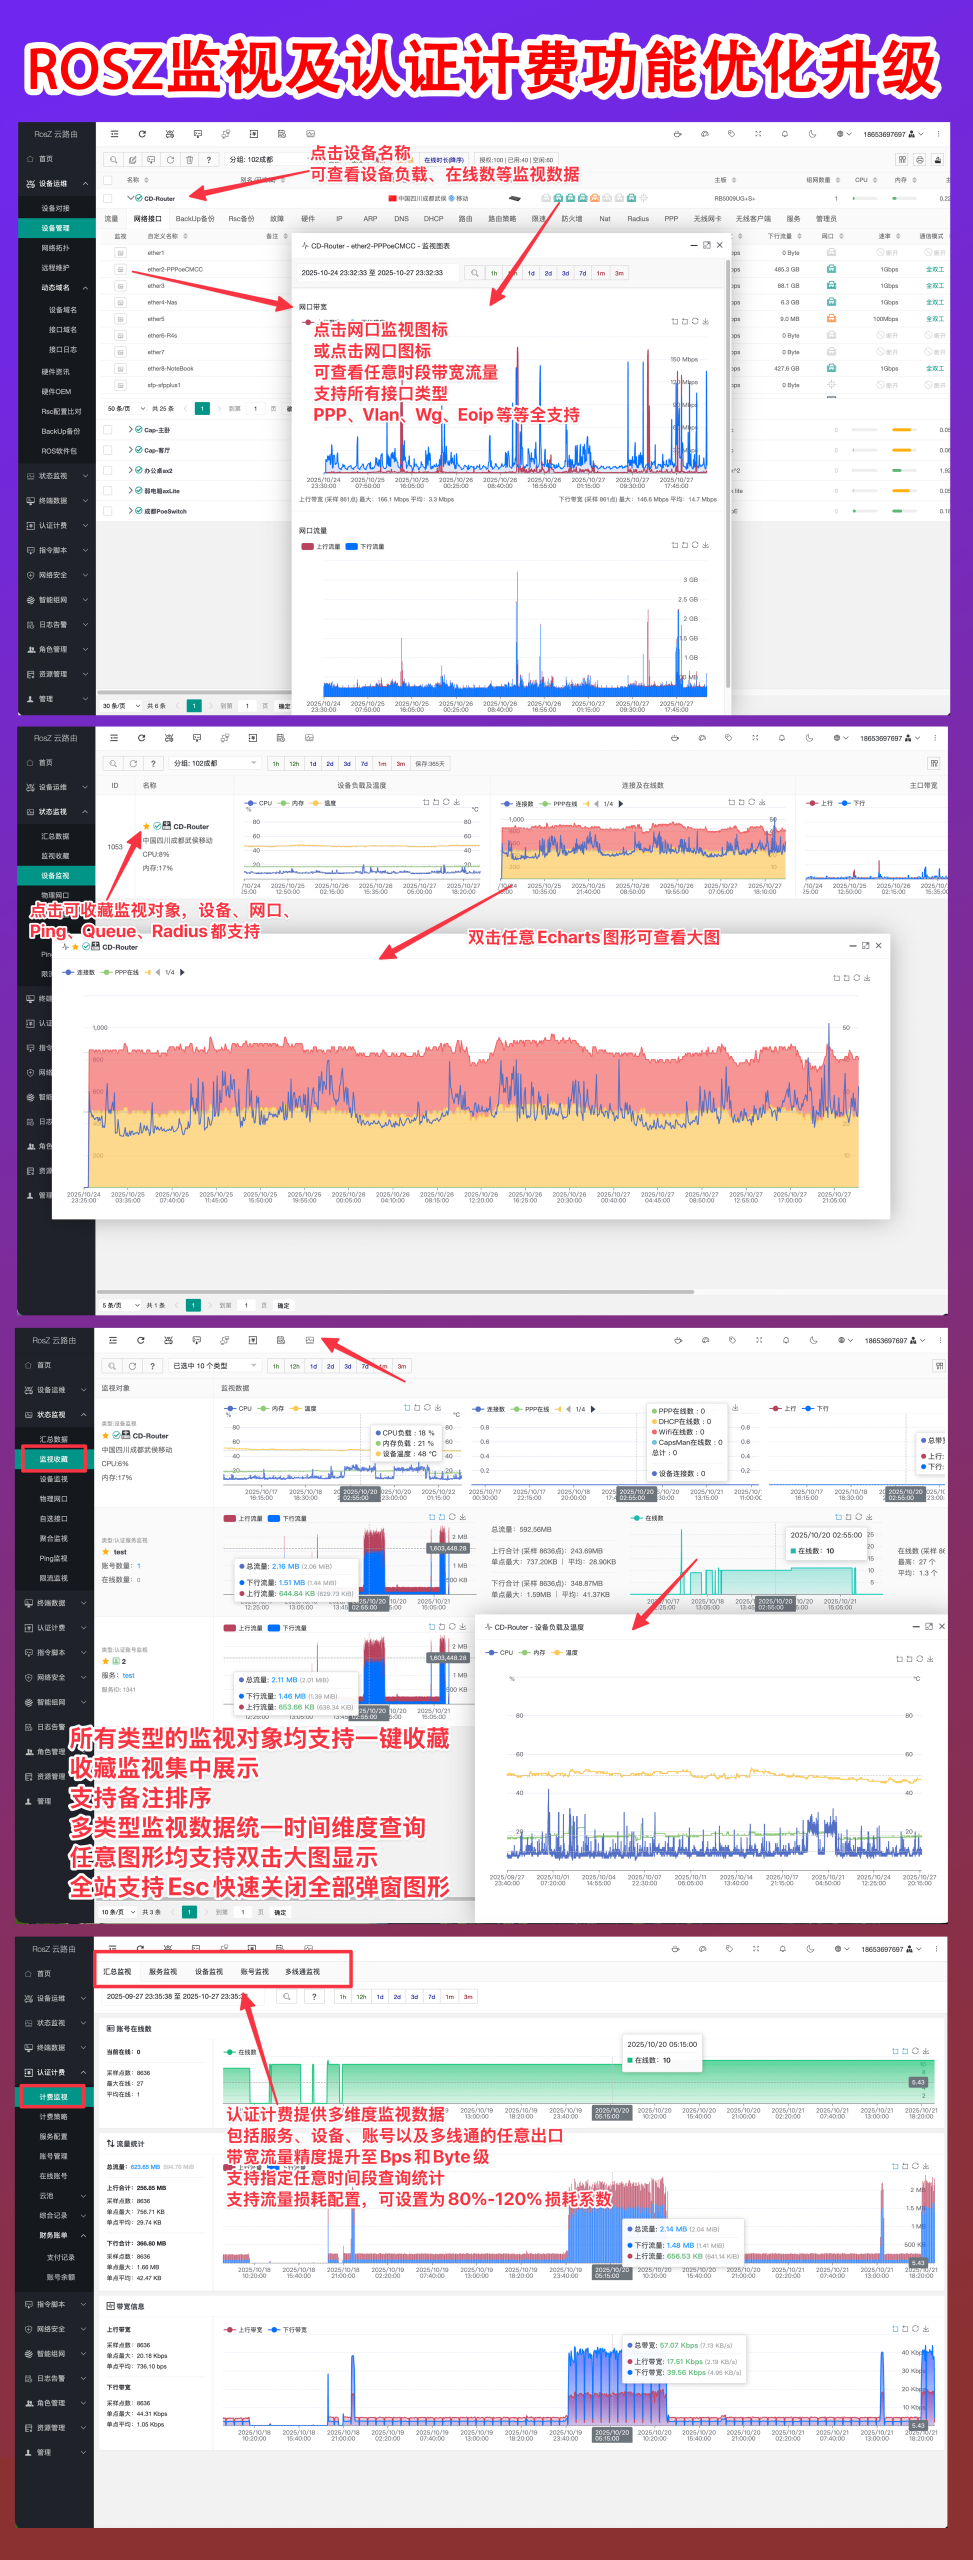This screenshot has width=973, height=2560.
Task: Click the 7d time range button in 计费监视
Action: click(x=432, y=1997)
